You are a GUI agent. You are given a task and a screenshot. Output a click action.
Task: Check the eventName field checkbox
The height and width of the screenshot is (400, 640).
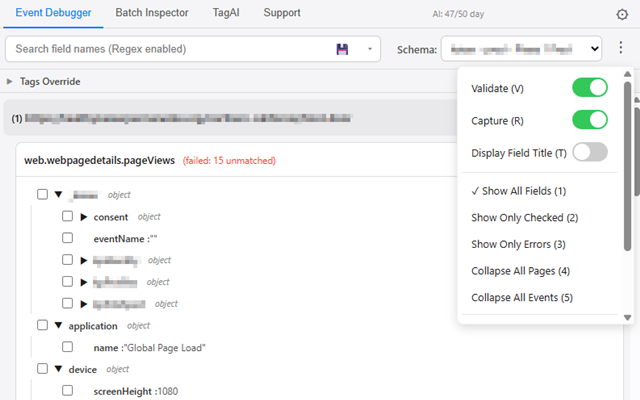[x=67, y=238]
